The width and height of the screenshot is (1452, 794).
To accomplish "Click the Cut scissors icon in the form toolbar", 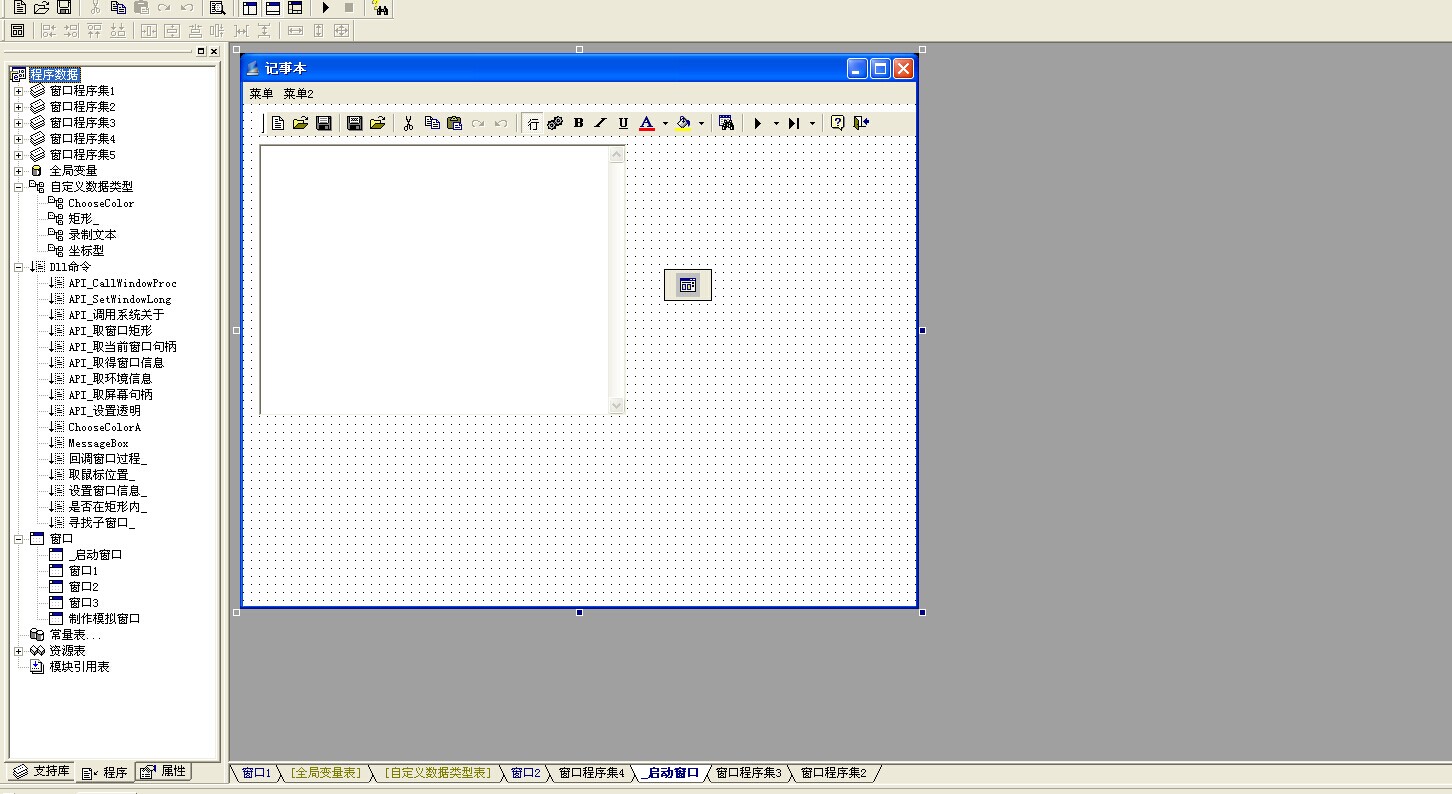I will tap(408, 123).
